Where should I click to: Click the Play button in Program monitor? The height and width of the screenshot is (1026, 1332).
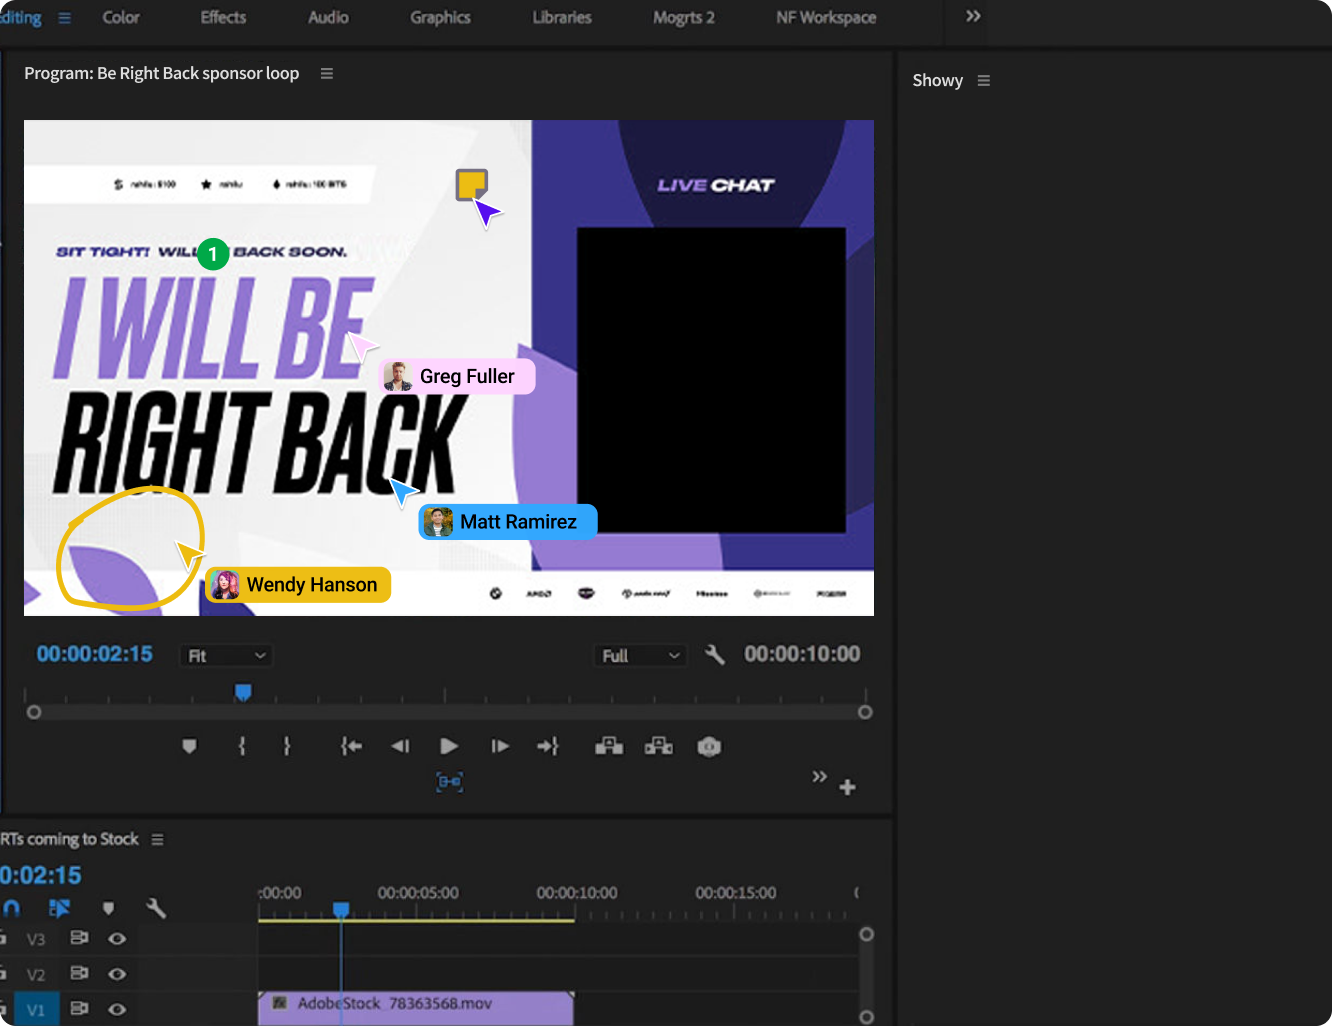[449, 746]
